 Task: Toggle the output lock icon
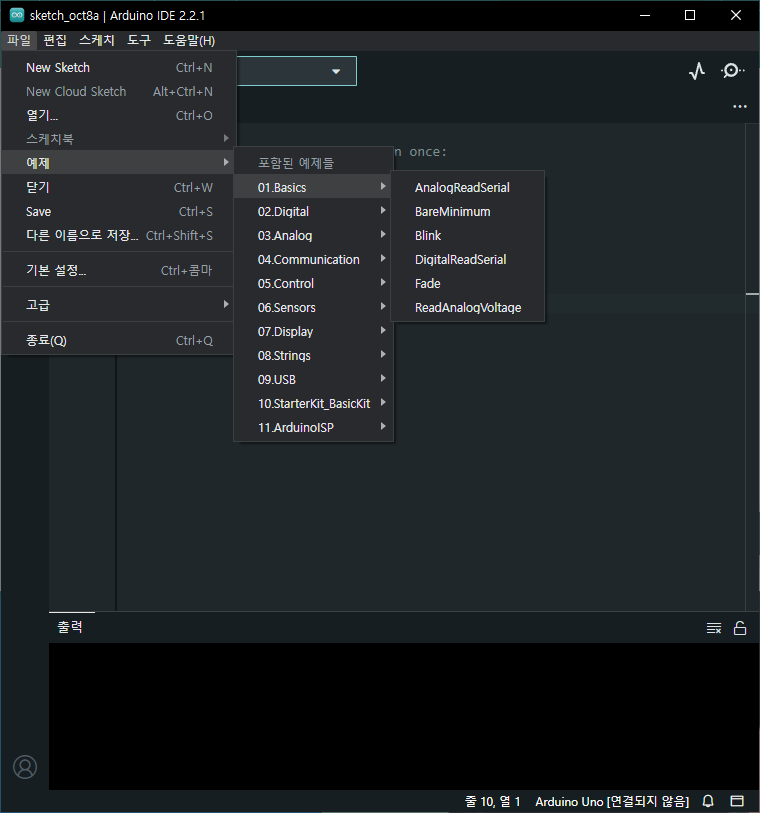pyautogui.click(x=740, y=628)
